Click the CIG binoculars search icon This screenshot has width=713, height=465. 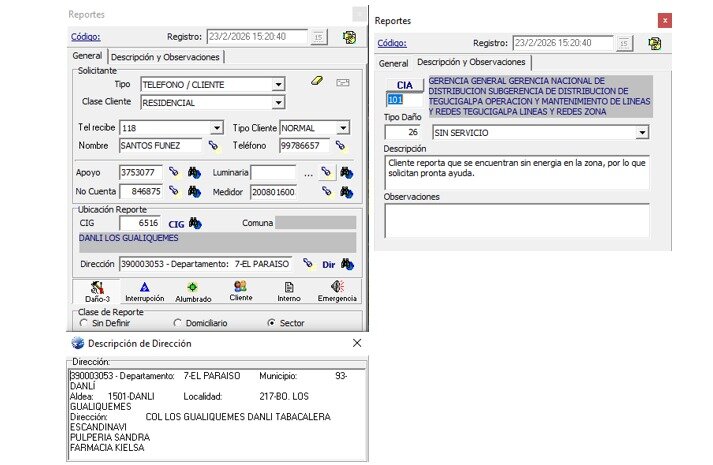coord(195,223)
